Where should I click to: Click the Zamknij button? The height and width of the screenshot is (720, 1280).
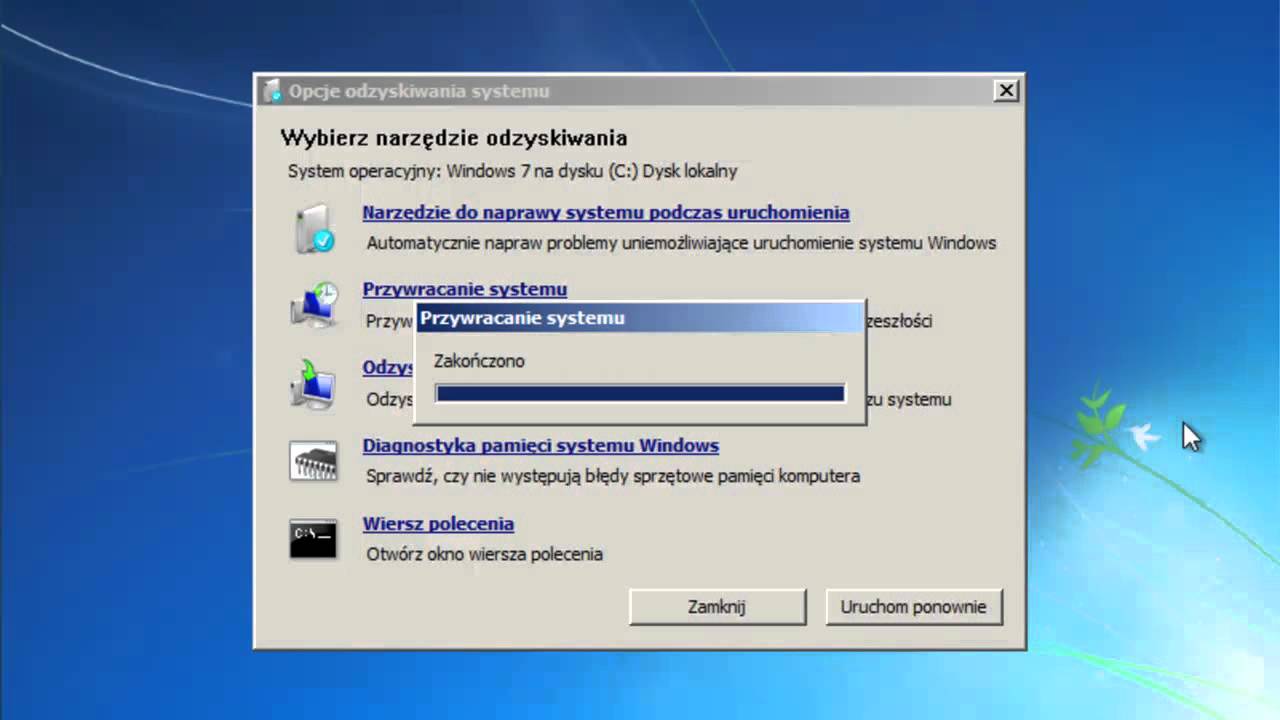(x=717, y=607)
